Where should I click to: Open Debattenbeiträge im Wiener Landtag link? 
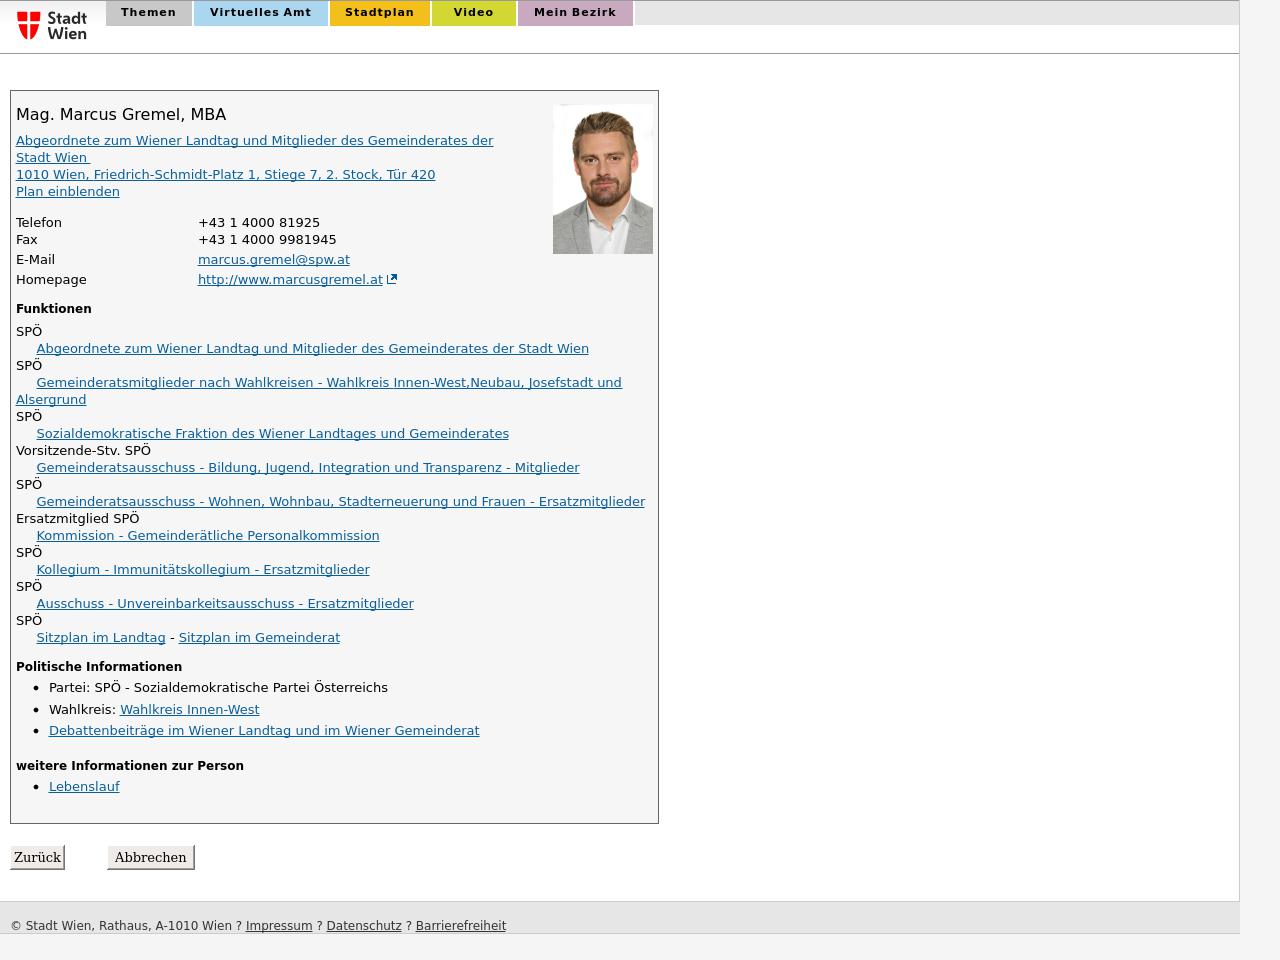coord(264,731)
